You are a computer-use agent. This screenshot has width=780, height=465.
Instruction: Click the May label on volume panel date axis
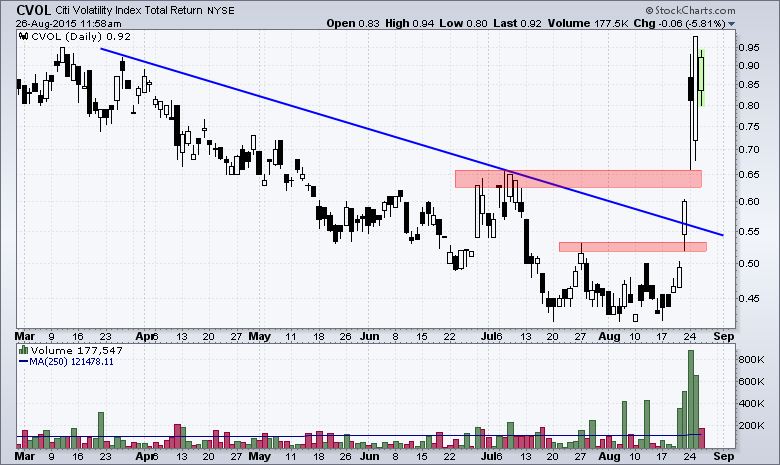pyautogui.click(x=260, y=456)
